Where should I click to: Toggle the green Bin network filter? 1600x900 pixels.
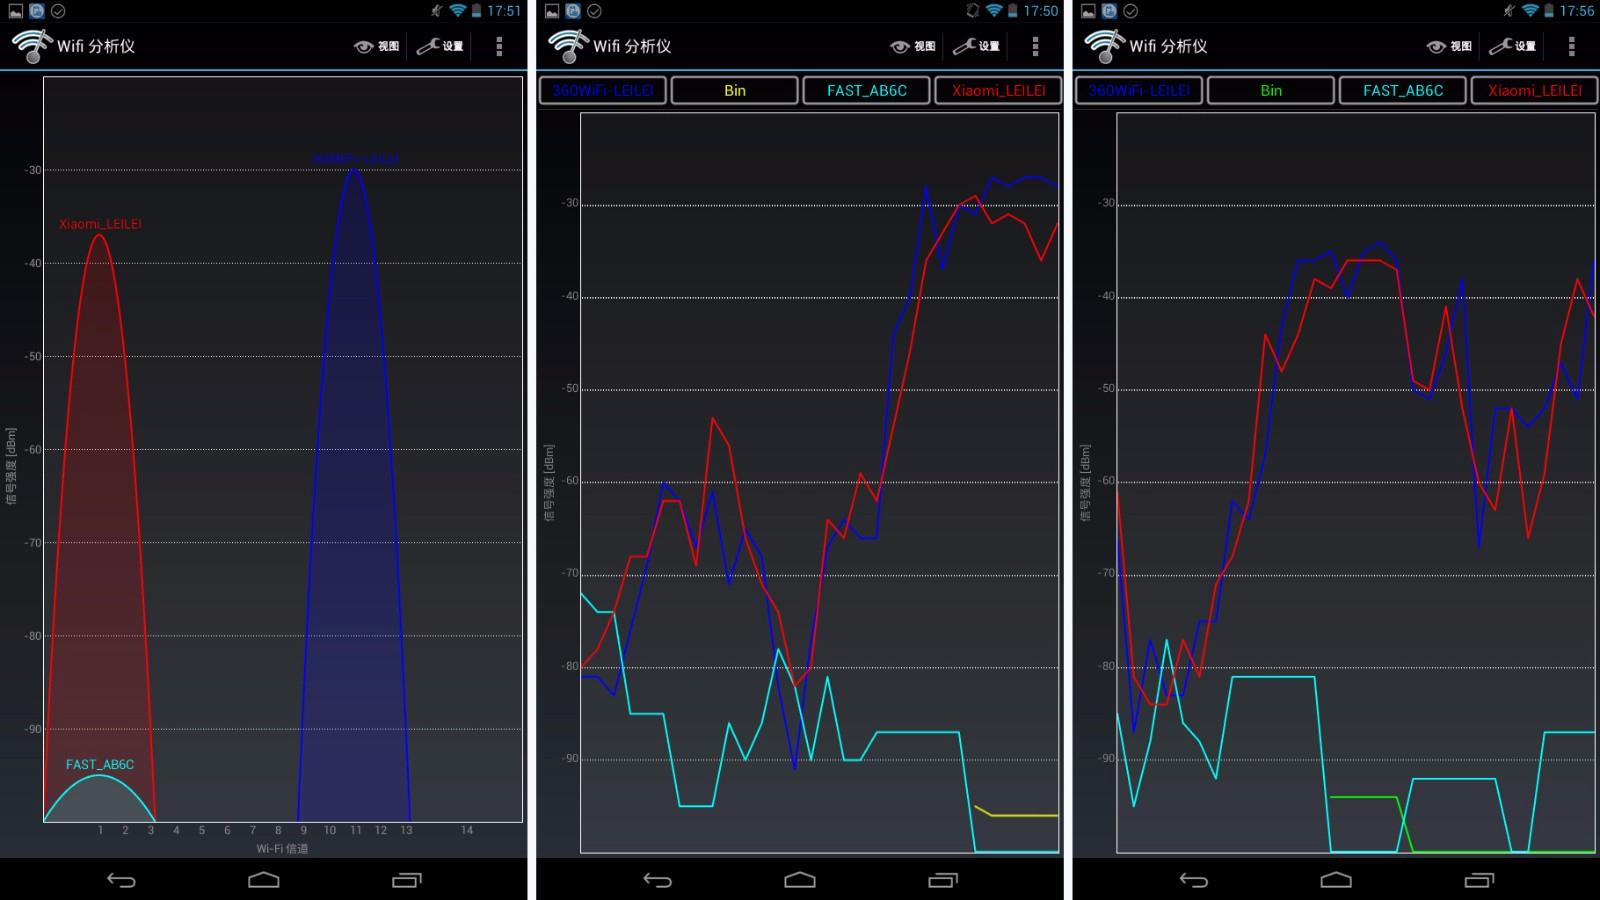[x=1271, y=90]
